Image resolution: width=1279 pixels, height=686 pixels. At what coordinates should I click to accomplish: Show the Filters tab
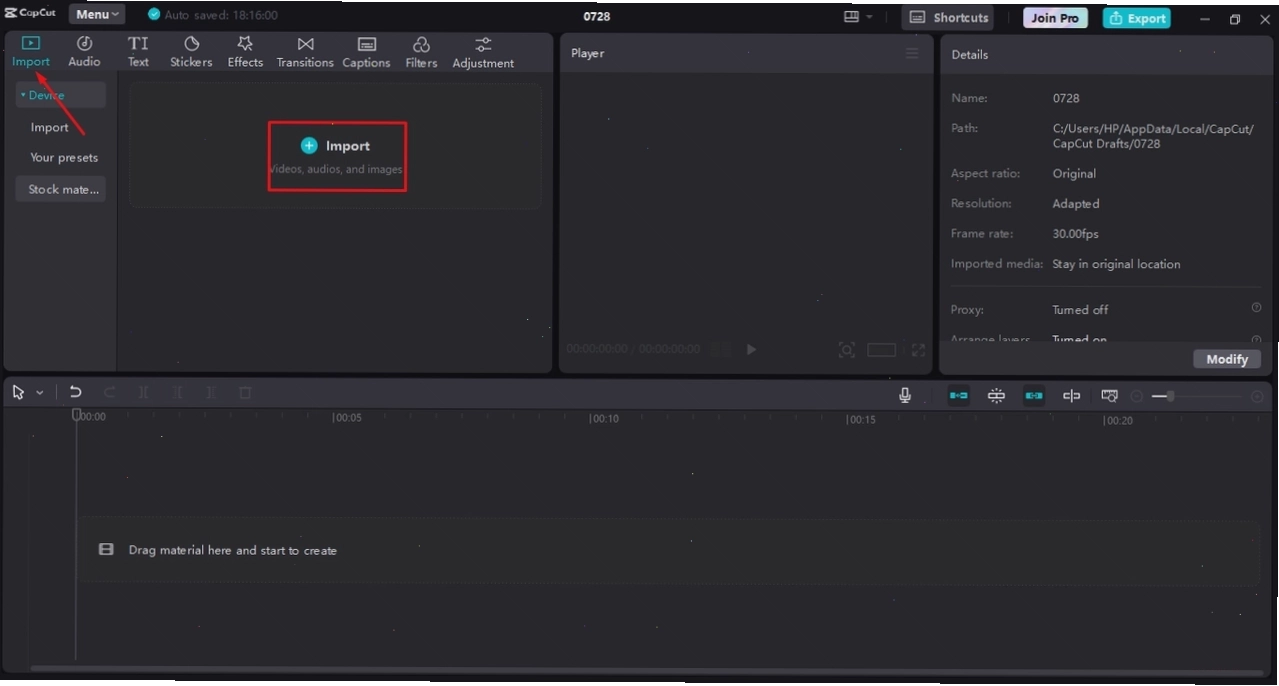[x=421, y=52]
